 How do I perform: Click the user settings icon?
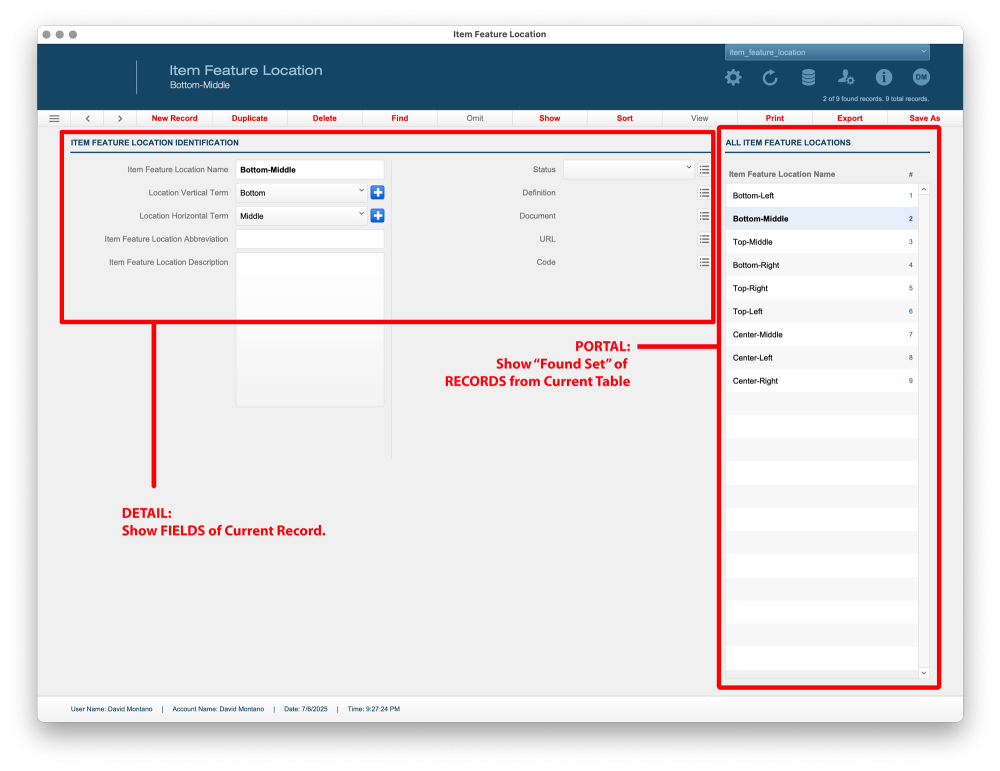pyautogui.click(x=846, y=78)
